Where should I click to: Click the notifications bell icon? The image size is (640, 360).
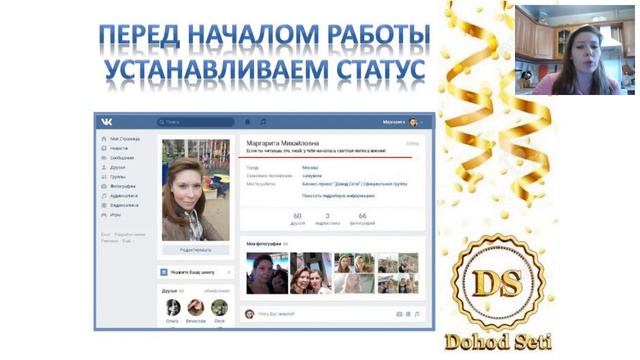247,122
